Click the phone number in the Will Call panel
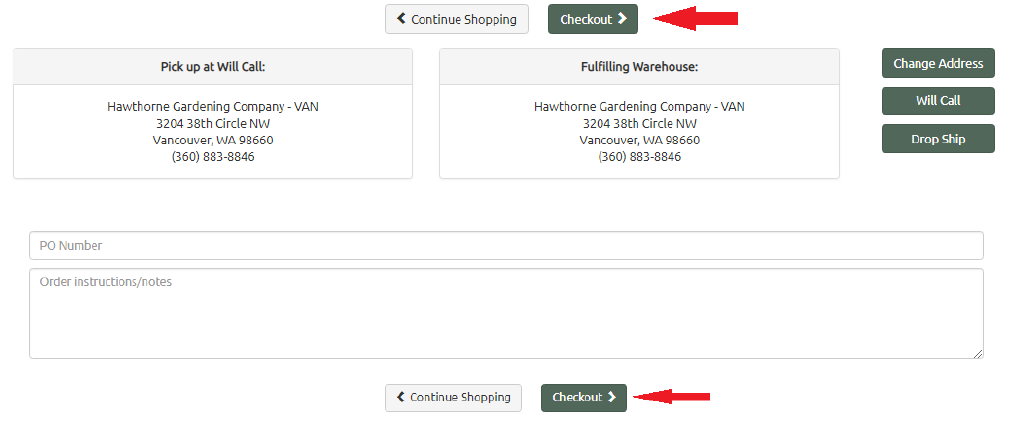Viewport: 1025px width, 428px height. [213, 157]
